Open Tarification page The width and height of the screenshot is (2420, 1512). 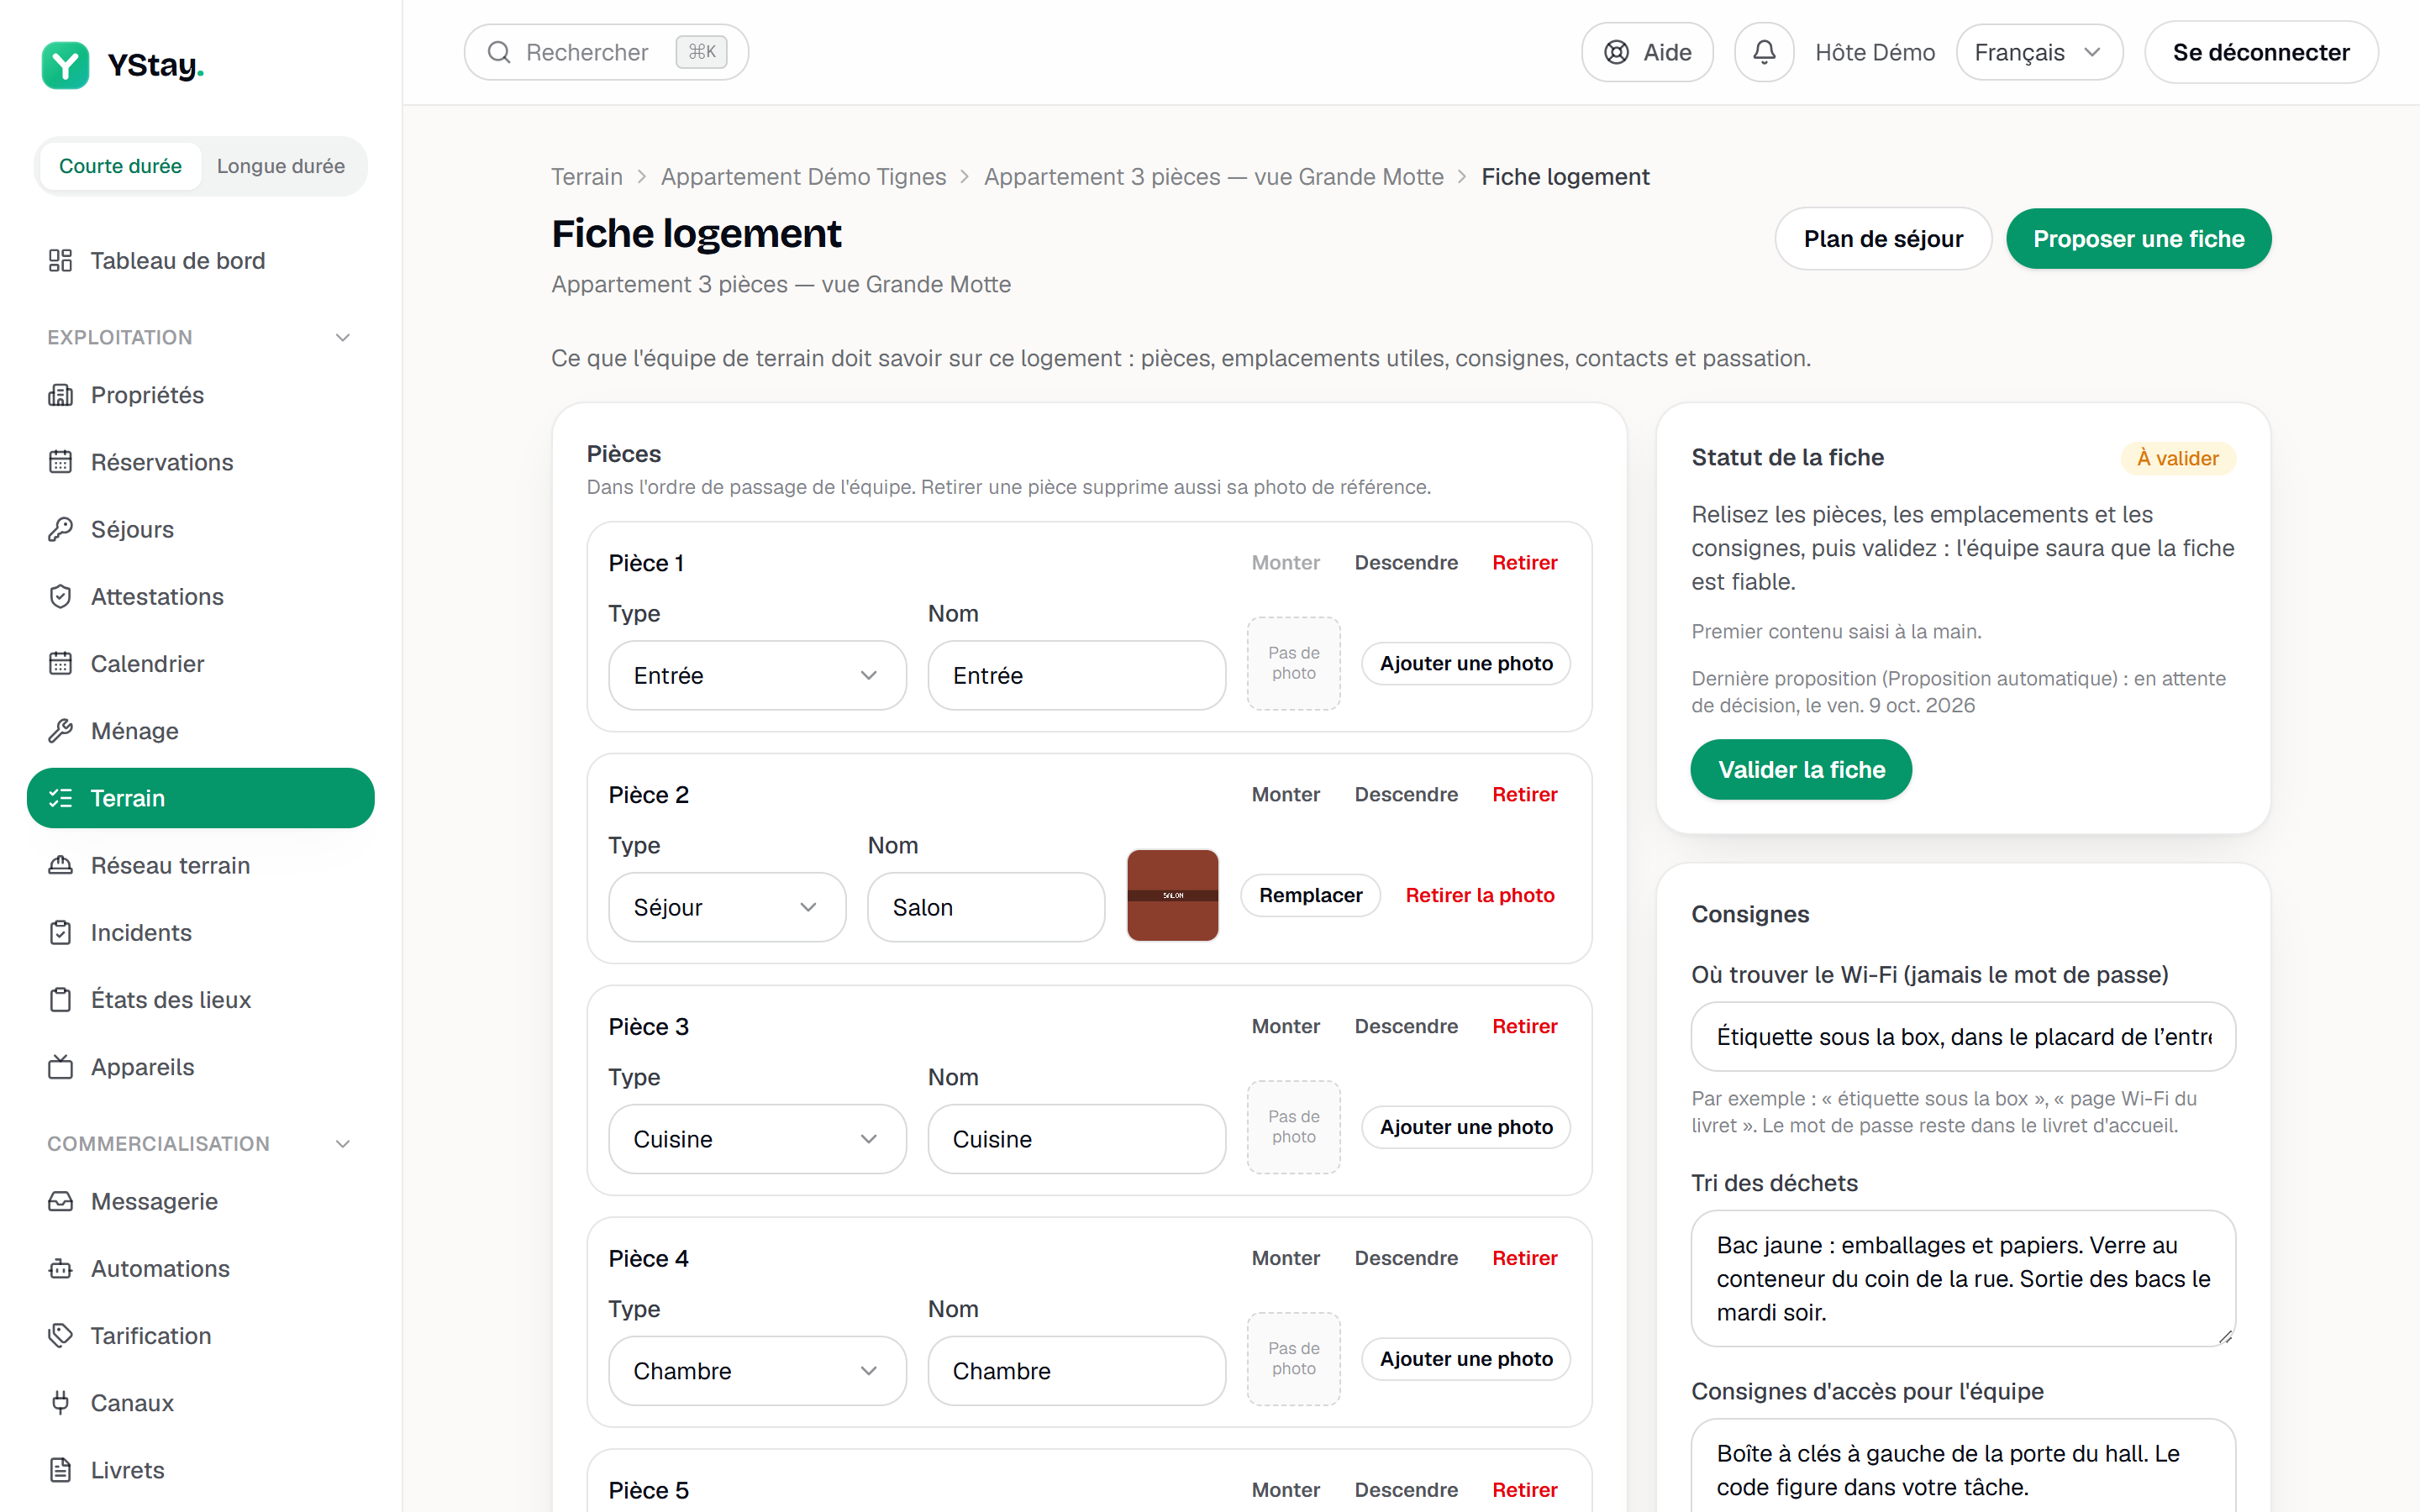200,1336
